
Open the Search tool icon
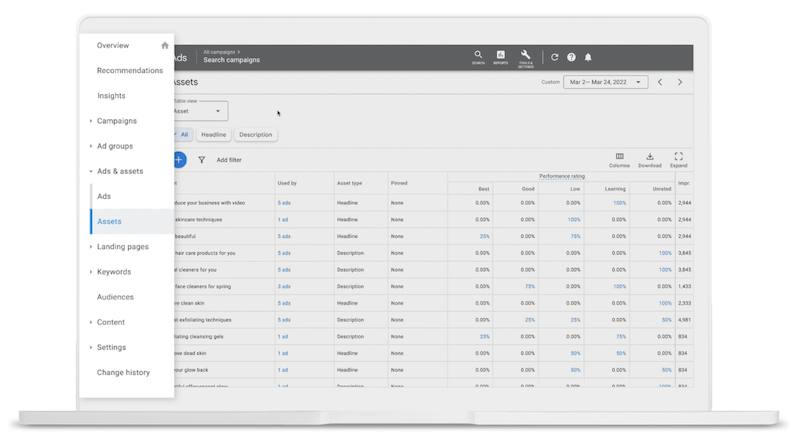tap(478, 57)
